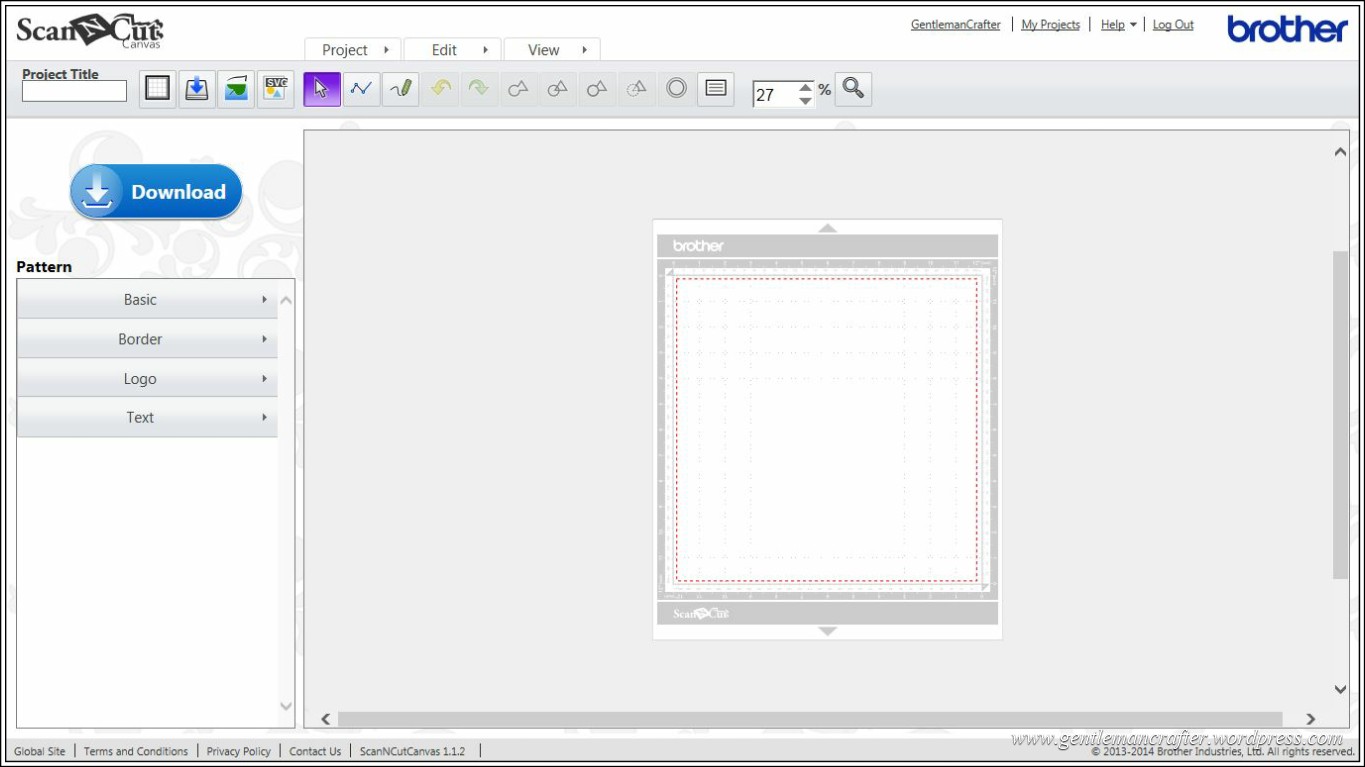1365x767 pixels.
Task: Click the SVG import icon
Action: coord(275,89)
